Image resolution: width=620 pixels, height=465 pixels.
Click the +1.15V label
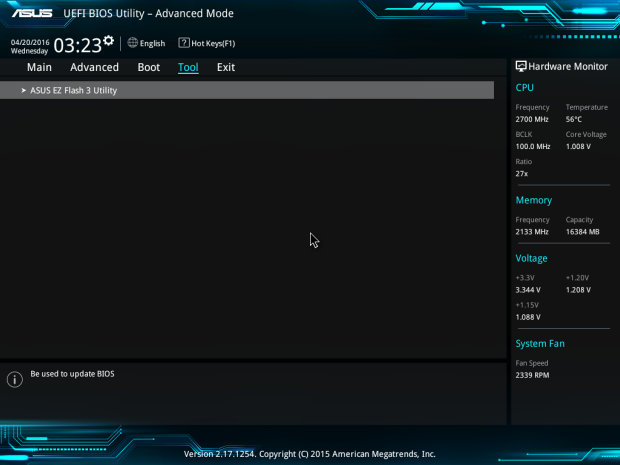click(527, 305)
